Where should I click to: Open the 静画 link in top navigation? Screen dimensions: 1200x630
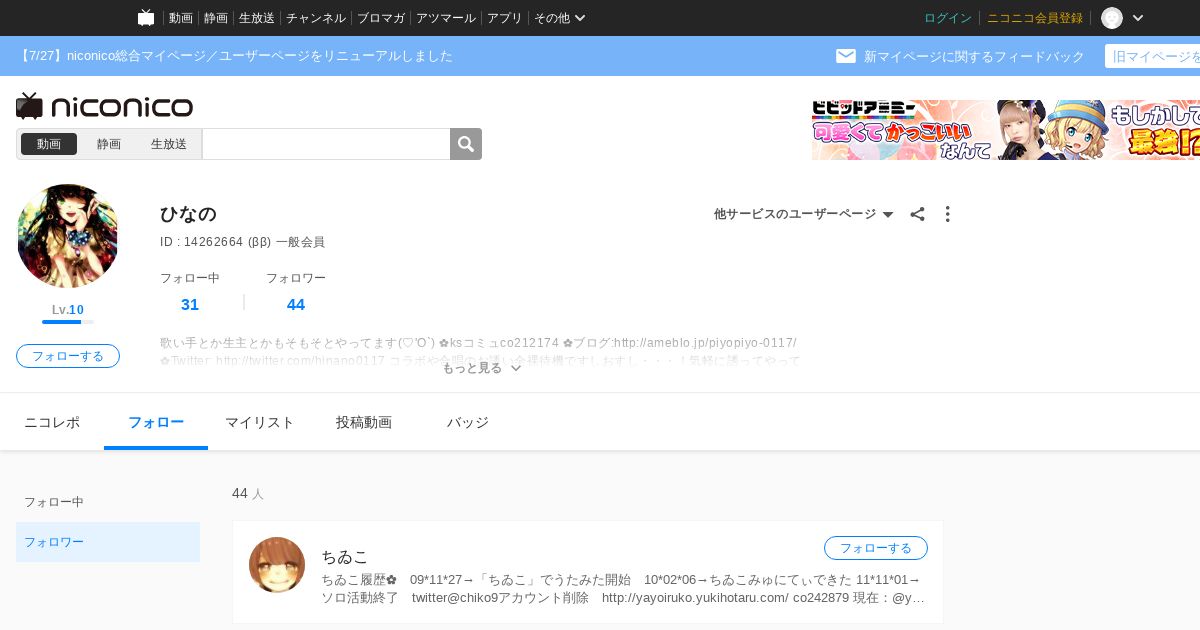pyautogui.click(x=216, y=18)
